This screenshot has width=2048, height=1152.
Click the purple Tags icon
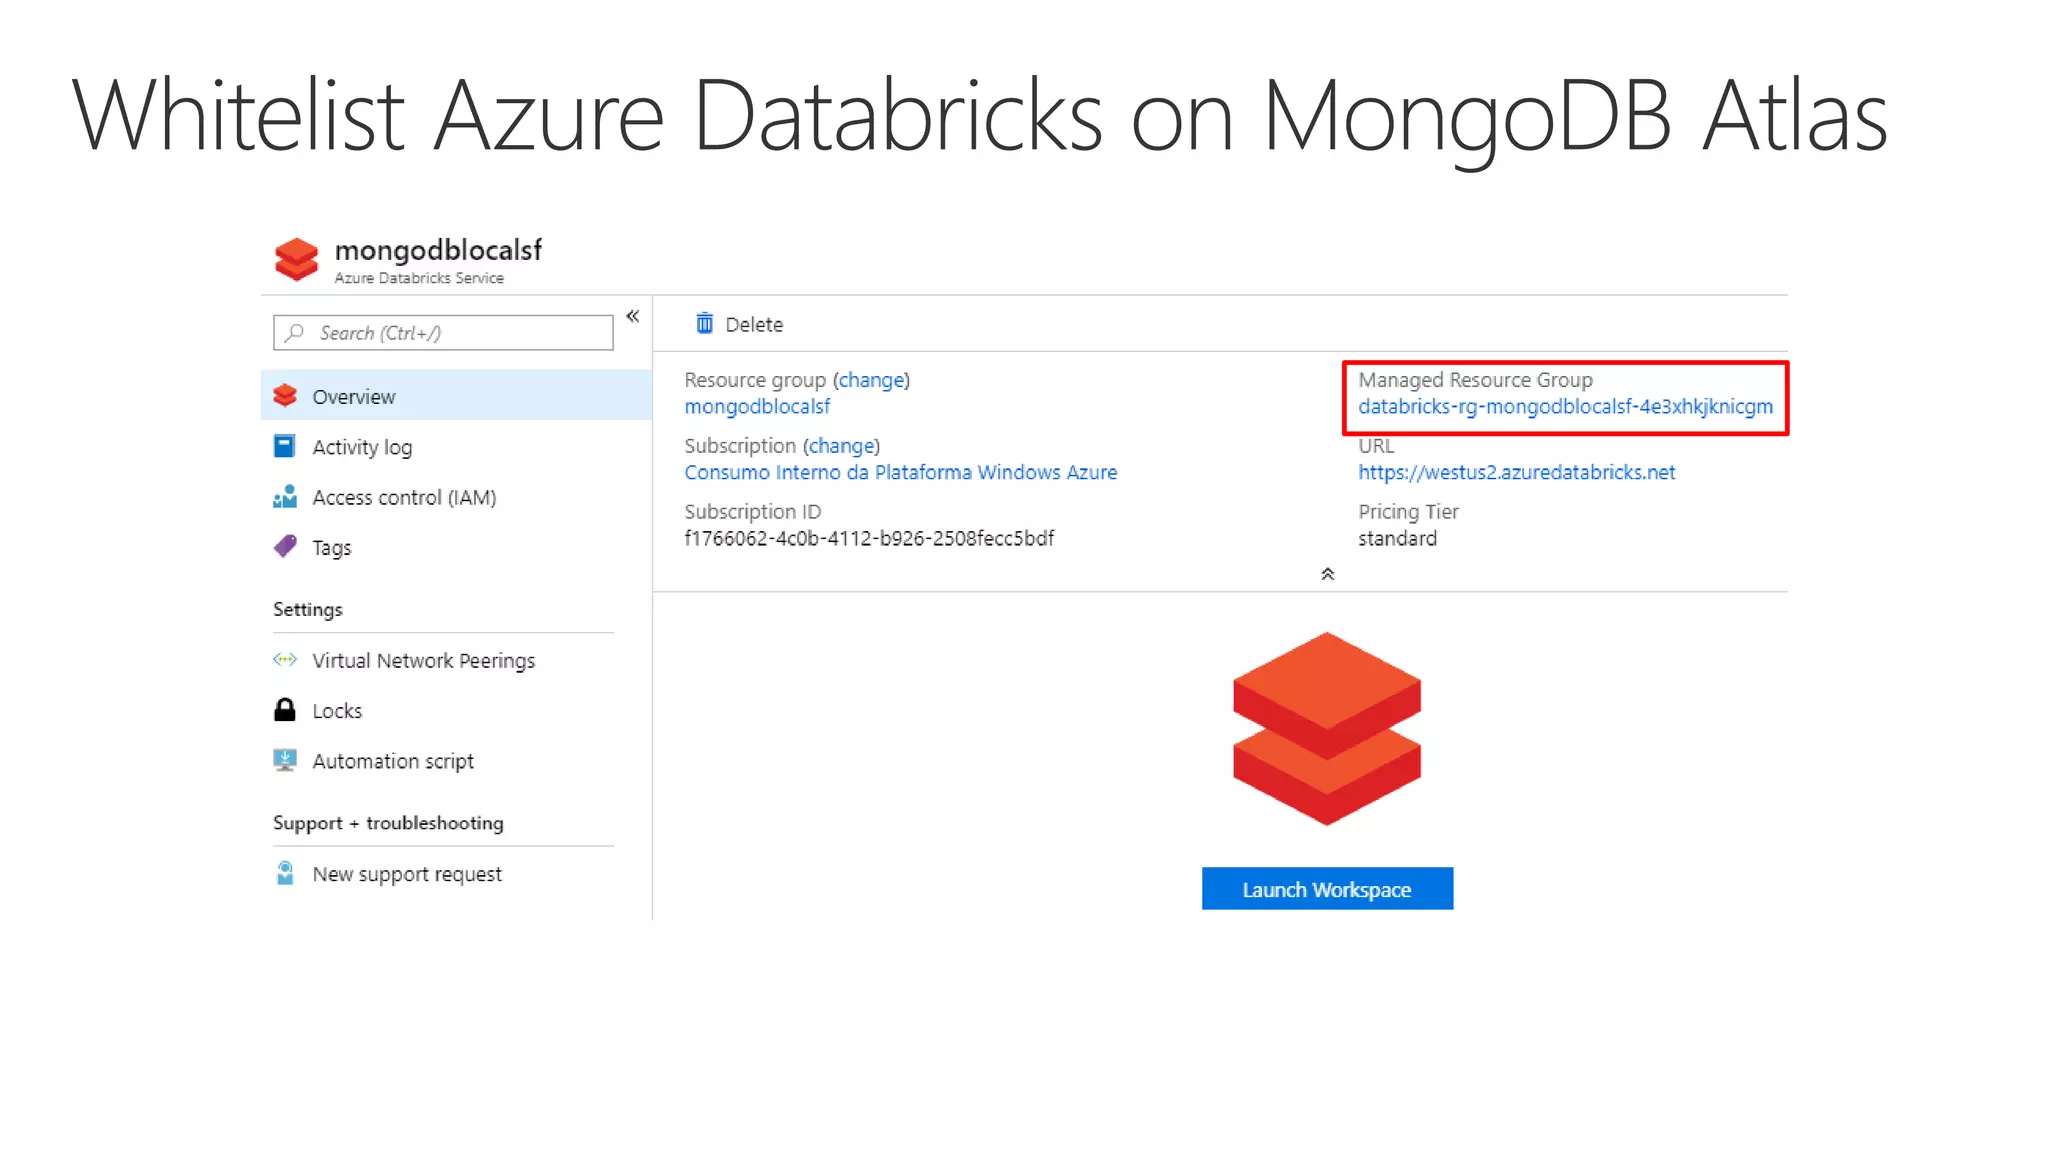click(x=285, y=546)
